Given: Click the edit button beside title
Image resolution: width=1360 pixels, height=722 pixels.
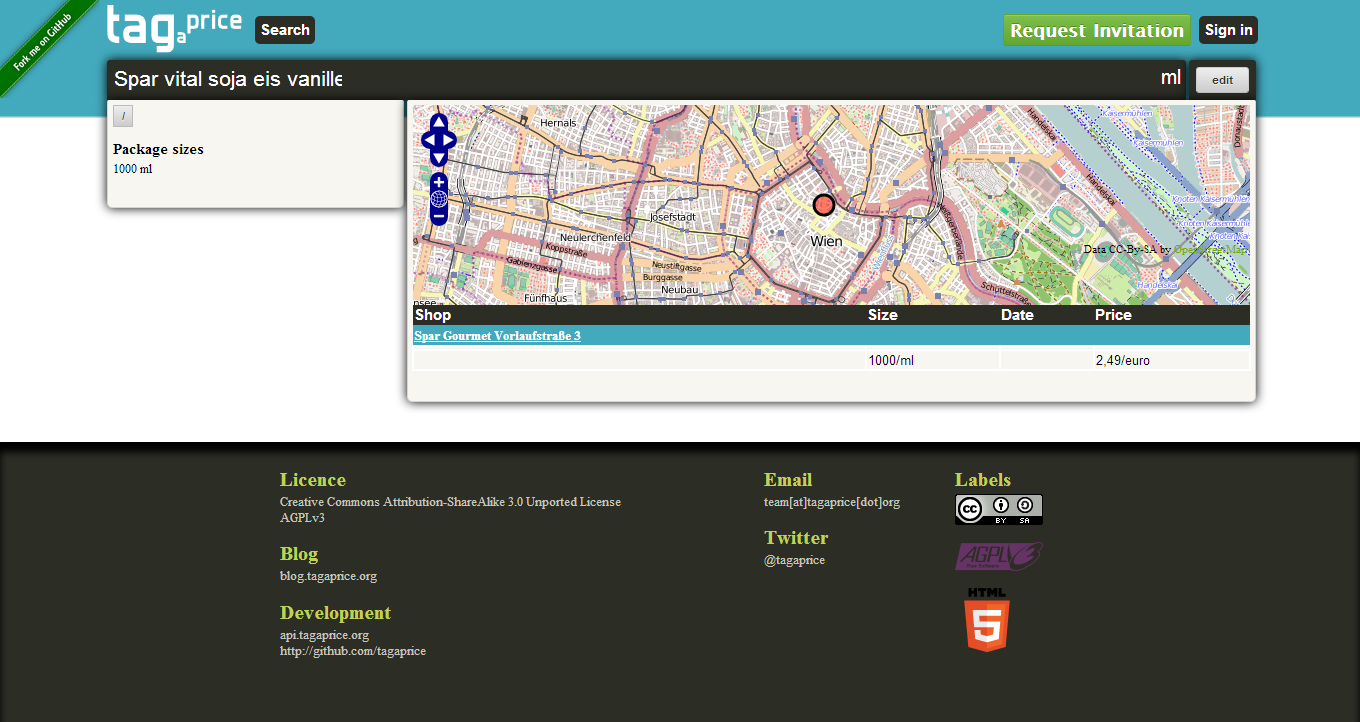Looking at the screenshot, I should 1222,80.
